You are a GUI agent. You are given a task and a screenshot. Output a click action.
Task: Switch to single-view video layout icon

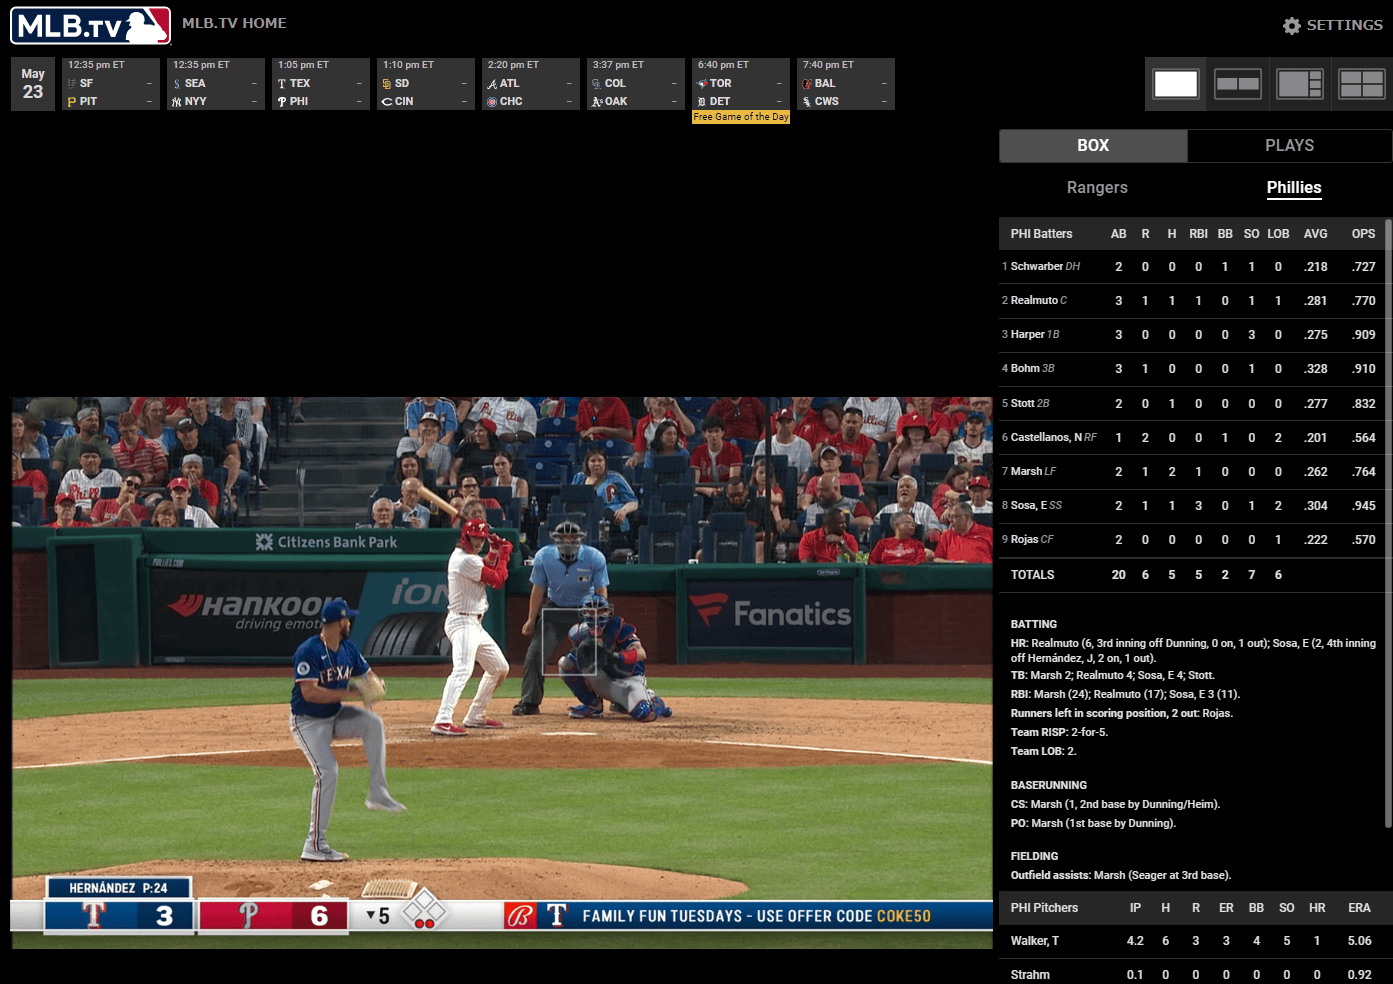click(1176, 84)
